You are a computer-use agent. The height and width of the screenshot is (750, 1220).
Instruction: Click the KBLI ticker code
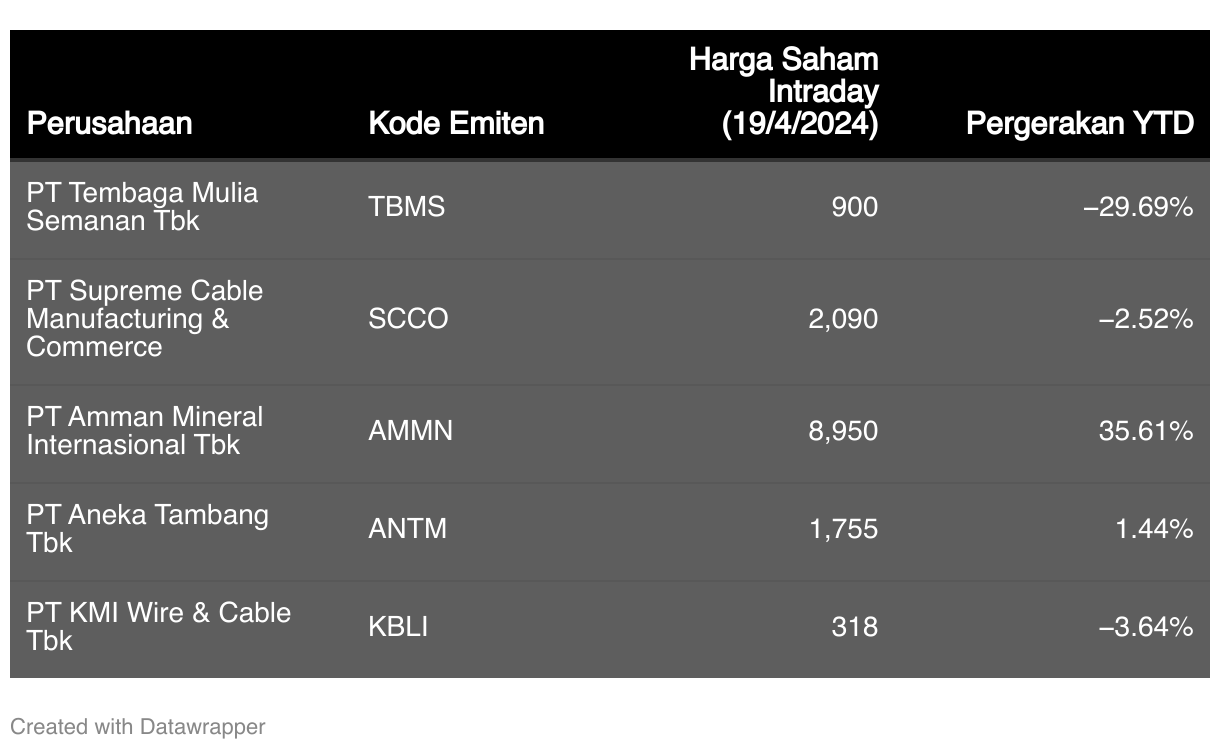point(398,627)
